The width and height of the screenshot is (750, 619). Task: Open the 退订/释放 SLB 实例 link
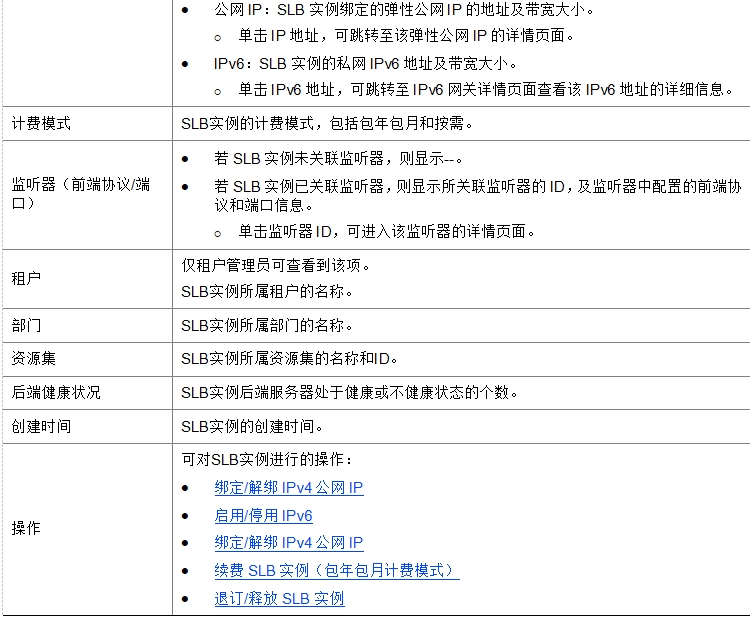pos(279,598)
